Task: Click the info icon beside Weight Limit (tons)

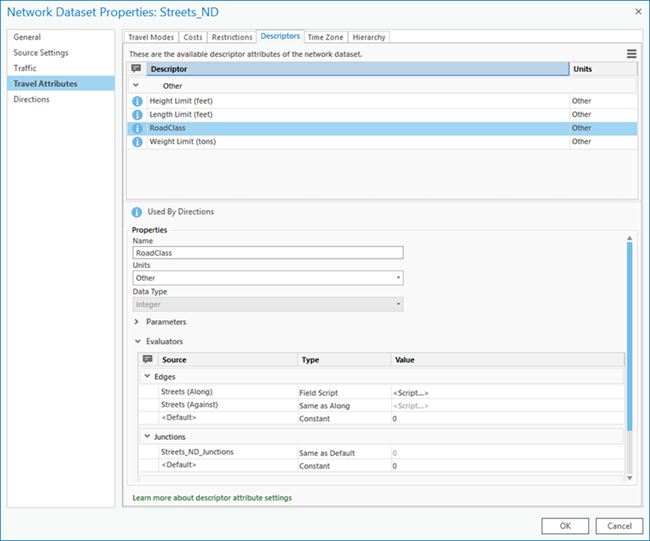Action: (137, 142)
